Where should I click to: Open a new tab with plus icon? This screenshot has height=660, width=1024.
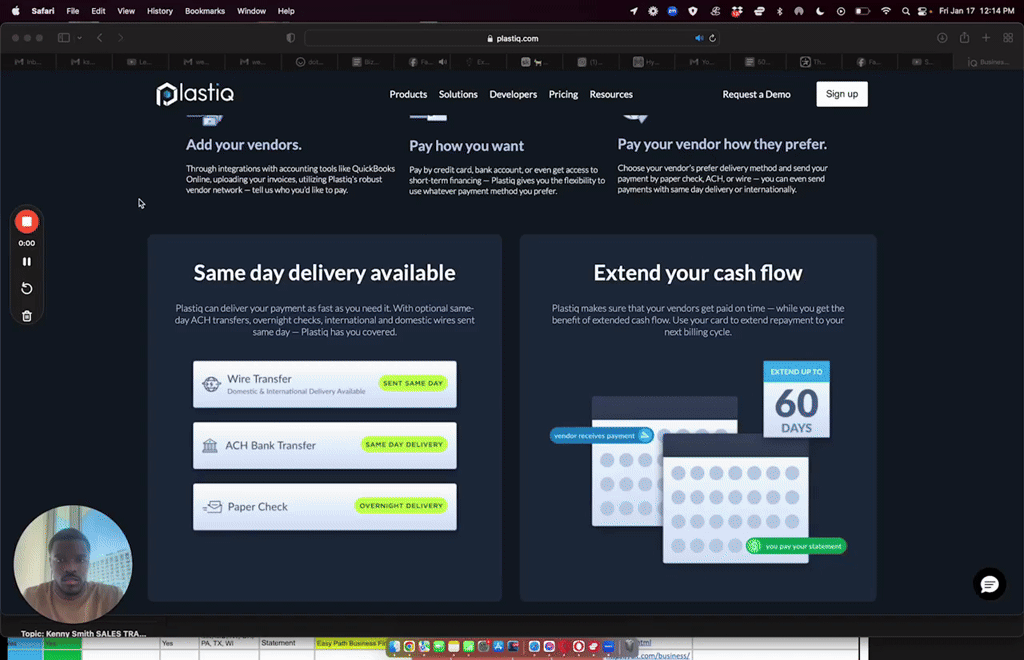click(x=986, y=38)
